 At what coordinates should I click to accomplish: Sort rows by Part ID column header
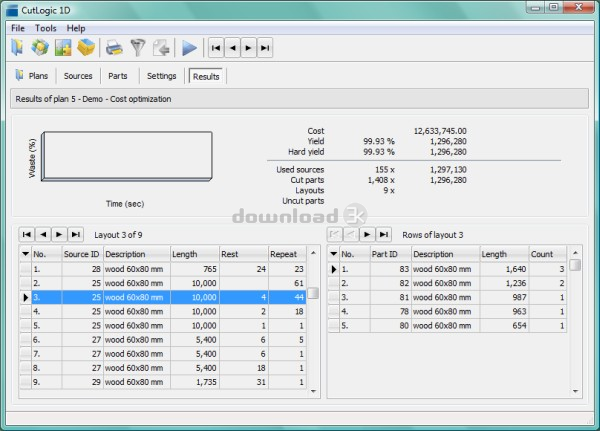[390, 254]
